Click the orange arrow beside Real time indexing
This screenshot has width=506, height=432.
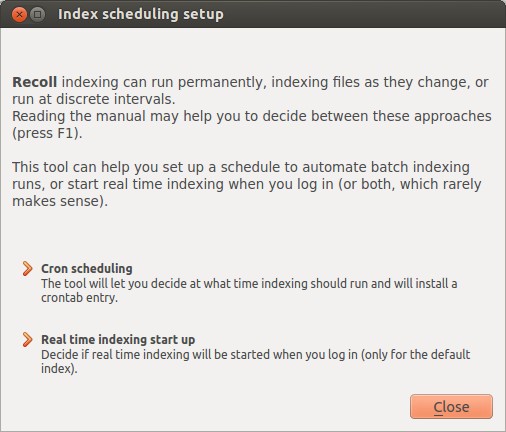(x=27, y=339)
